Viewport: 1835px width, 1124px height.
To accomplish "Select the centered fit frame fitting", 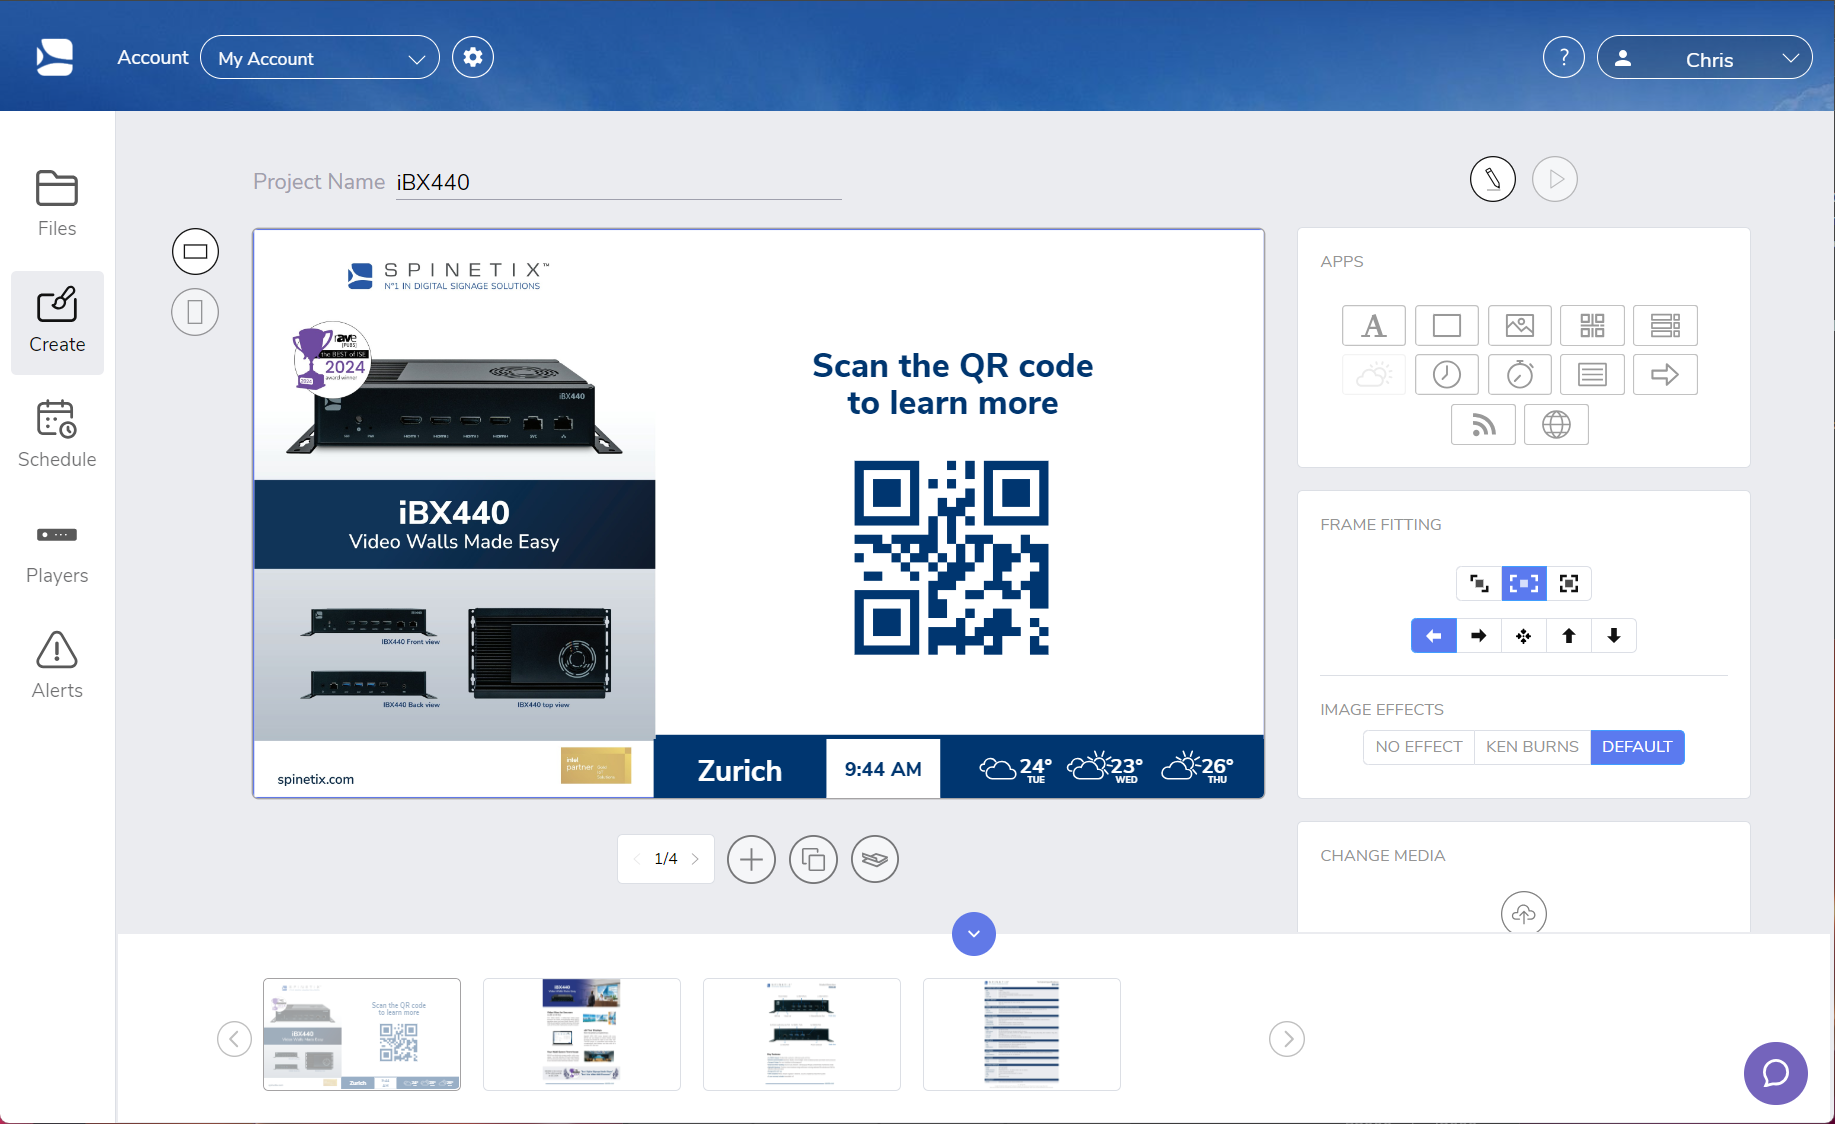I will 1524,583.
